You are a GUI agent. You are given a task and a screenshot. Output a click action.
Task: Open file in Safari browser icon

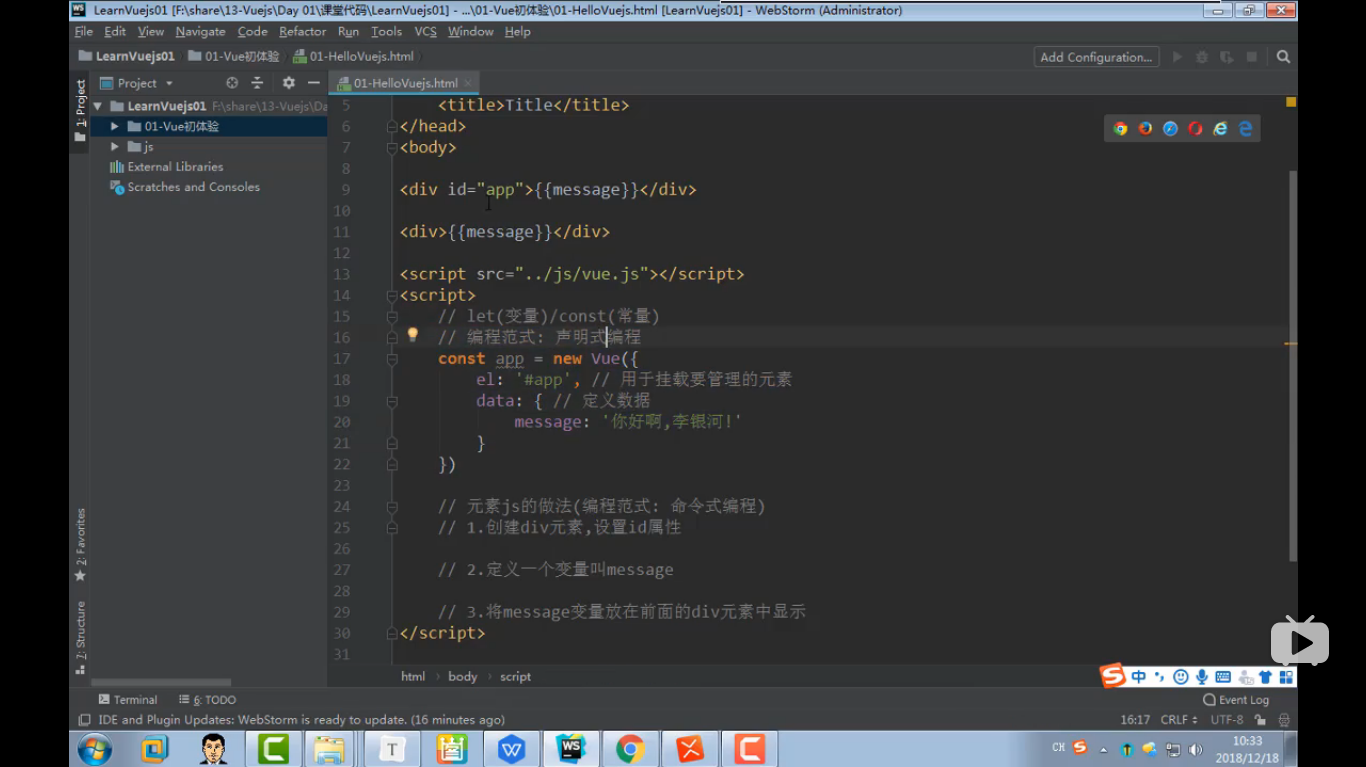(1170, 129)
